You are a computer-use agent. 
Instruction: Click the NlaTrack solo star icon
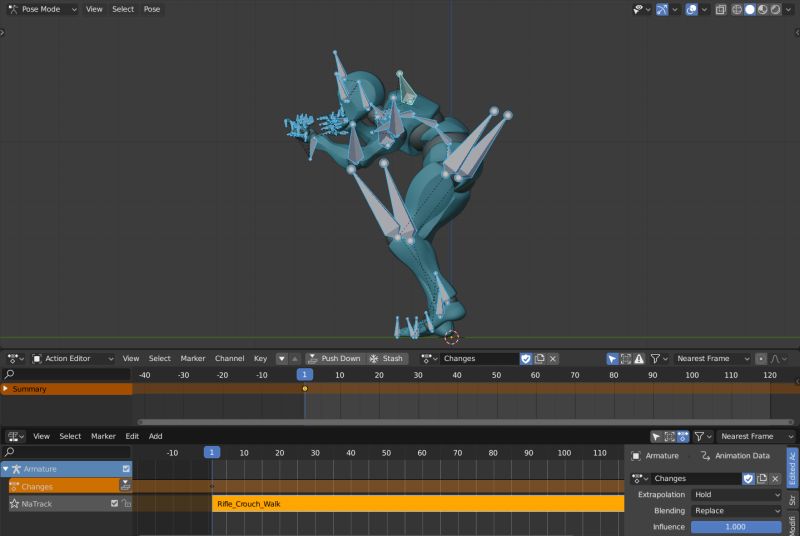[x=14, y=503]
